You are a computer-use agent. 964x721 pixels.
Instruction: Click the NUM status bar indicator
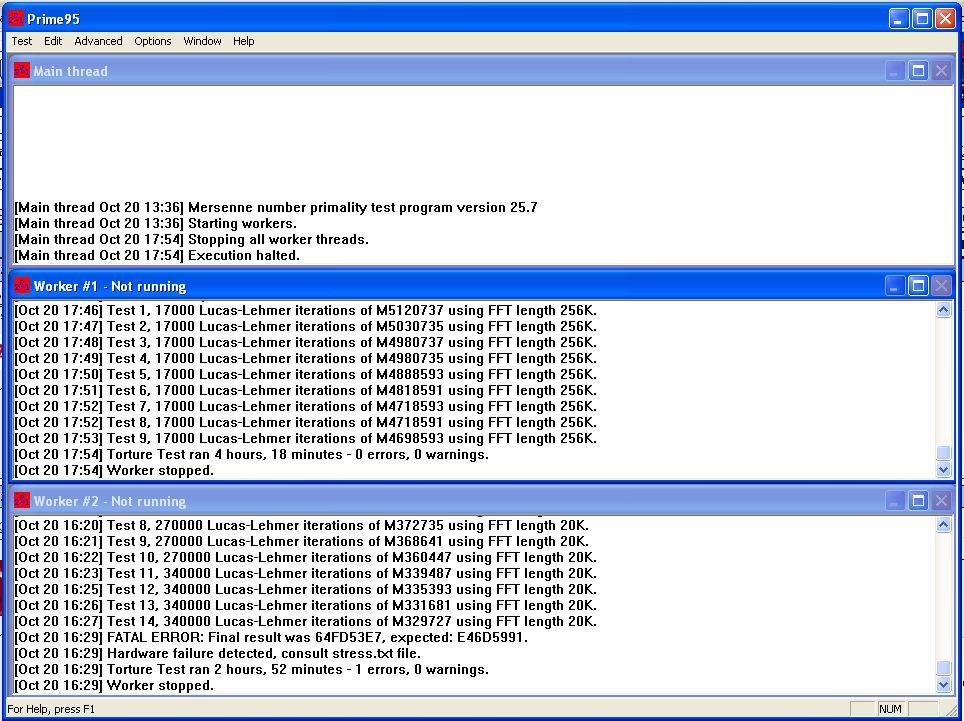click(890, 709)
